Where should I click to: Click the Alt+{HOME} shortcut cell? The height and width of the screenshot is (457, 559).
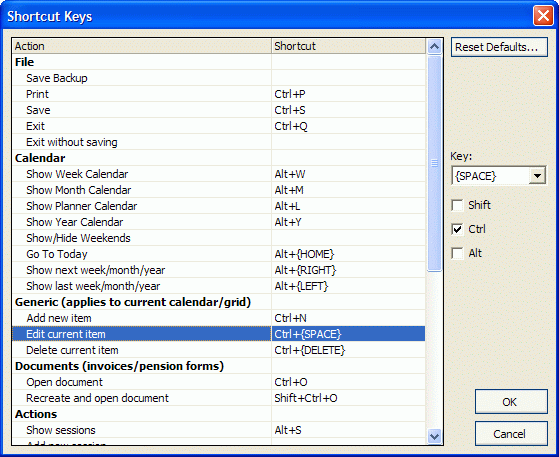pos(349,254)
